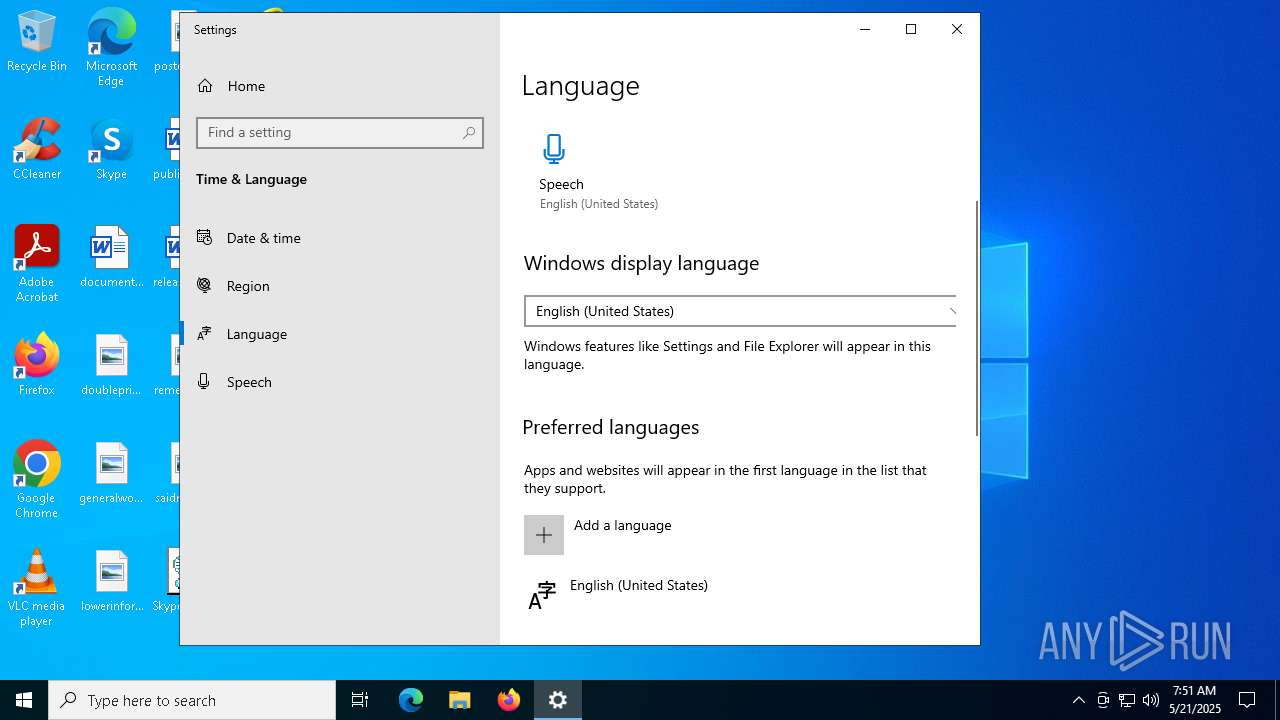Launch Edge from the taskbar

411,700
